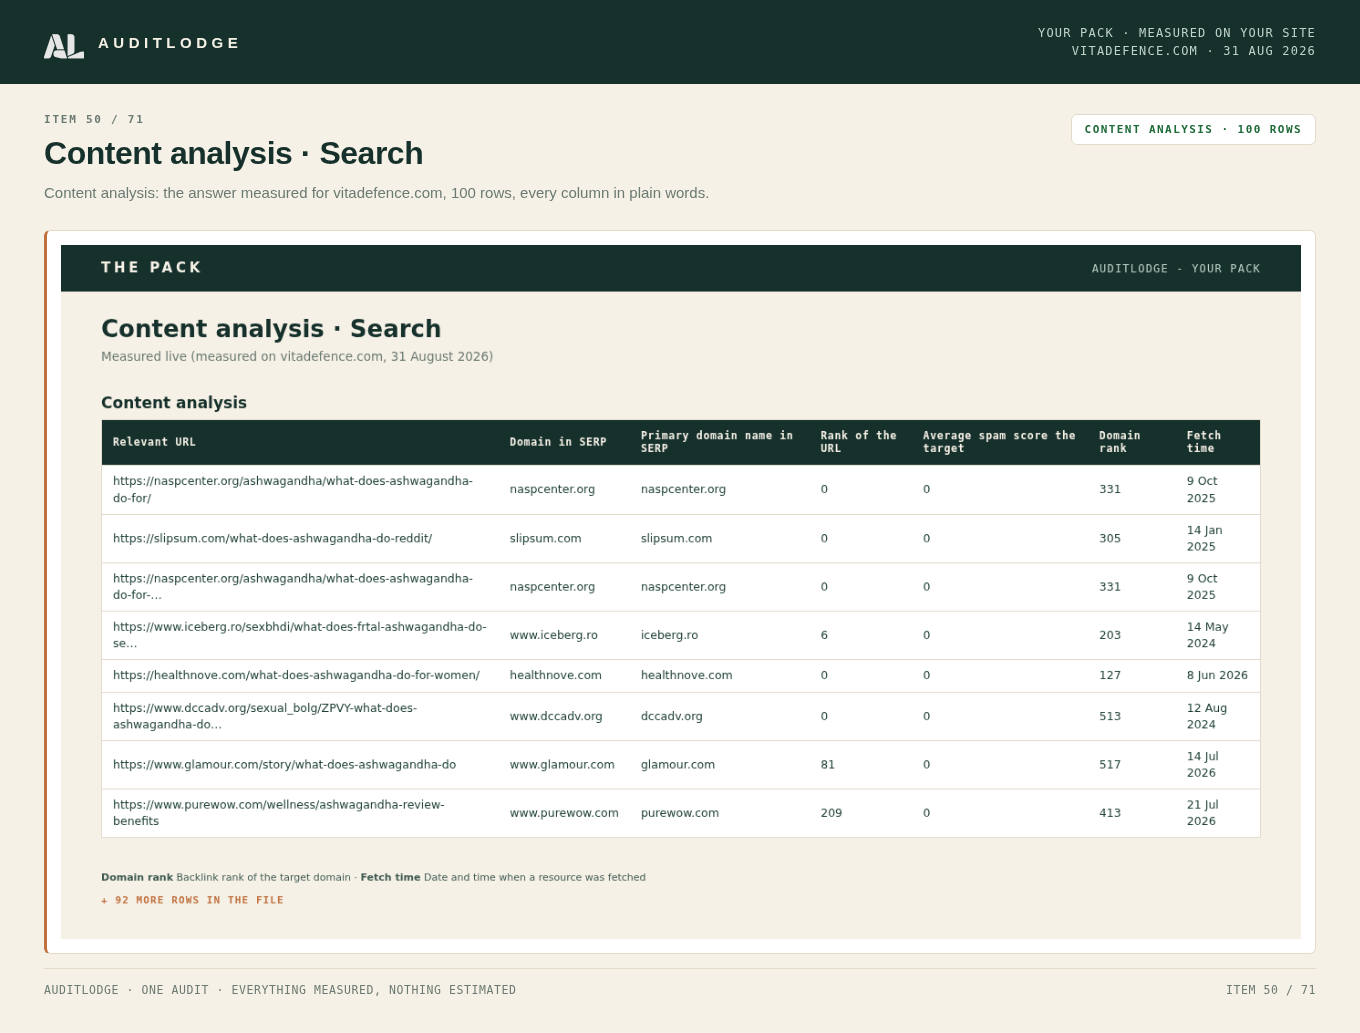The width and height of the screenshot is (1360, 1033).
Task: Click the AuditLodge logo icon
Action: pos(64,46)
